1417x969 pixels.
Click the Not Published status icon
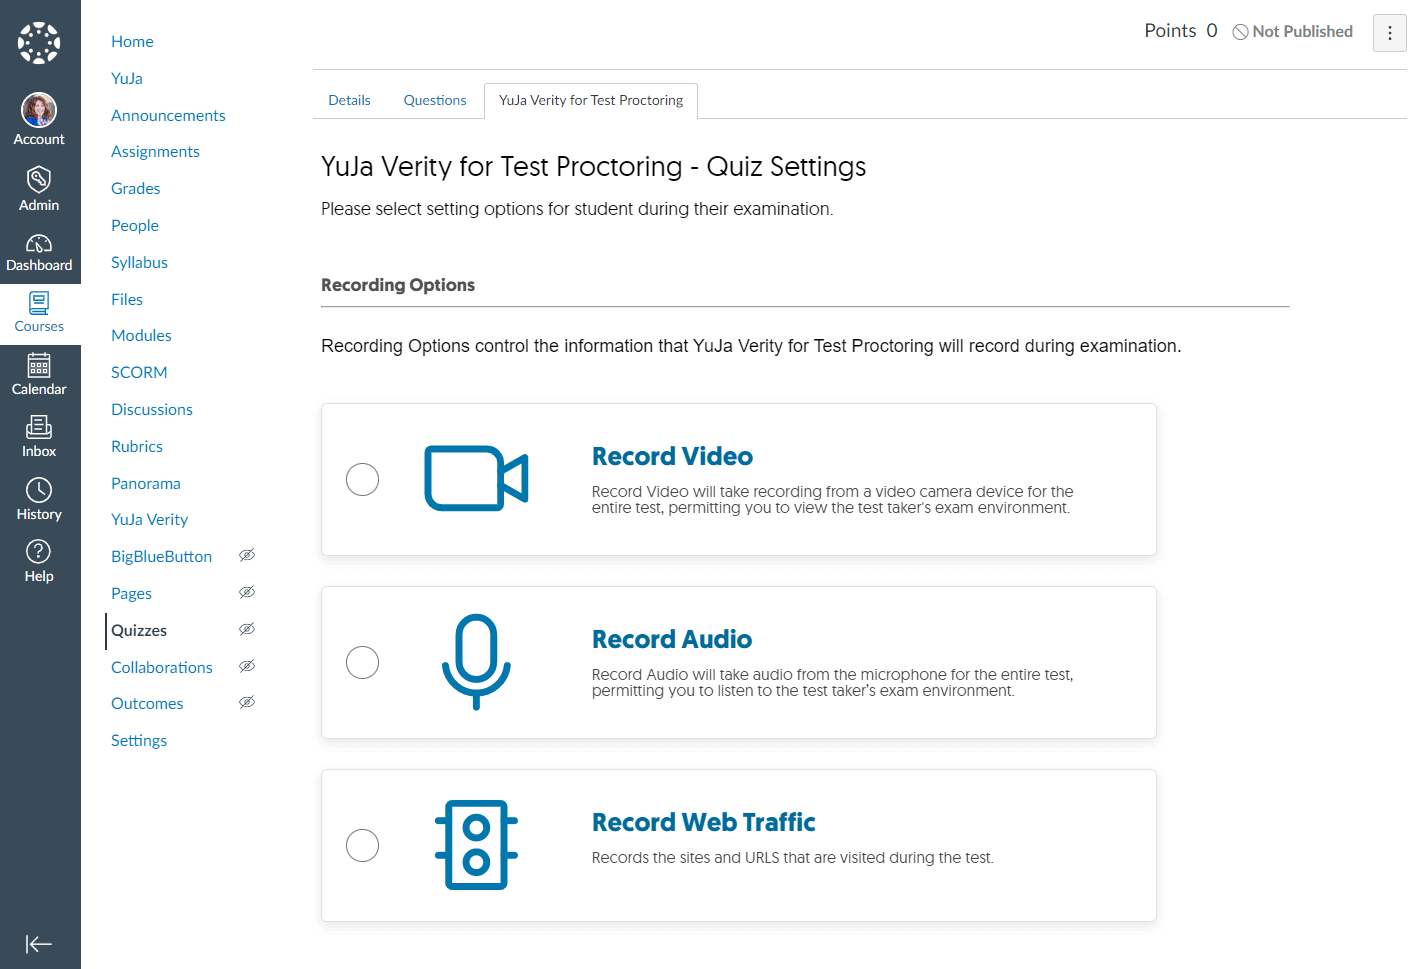tap(1240, 32)
